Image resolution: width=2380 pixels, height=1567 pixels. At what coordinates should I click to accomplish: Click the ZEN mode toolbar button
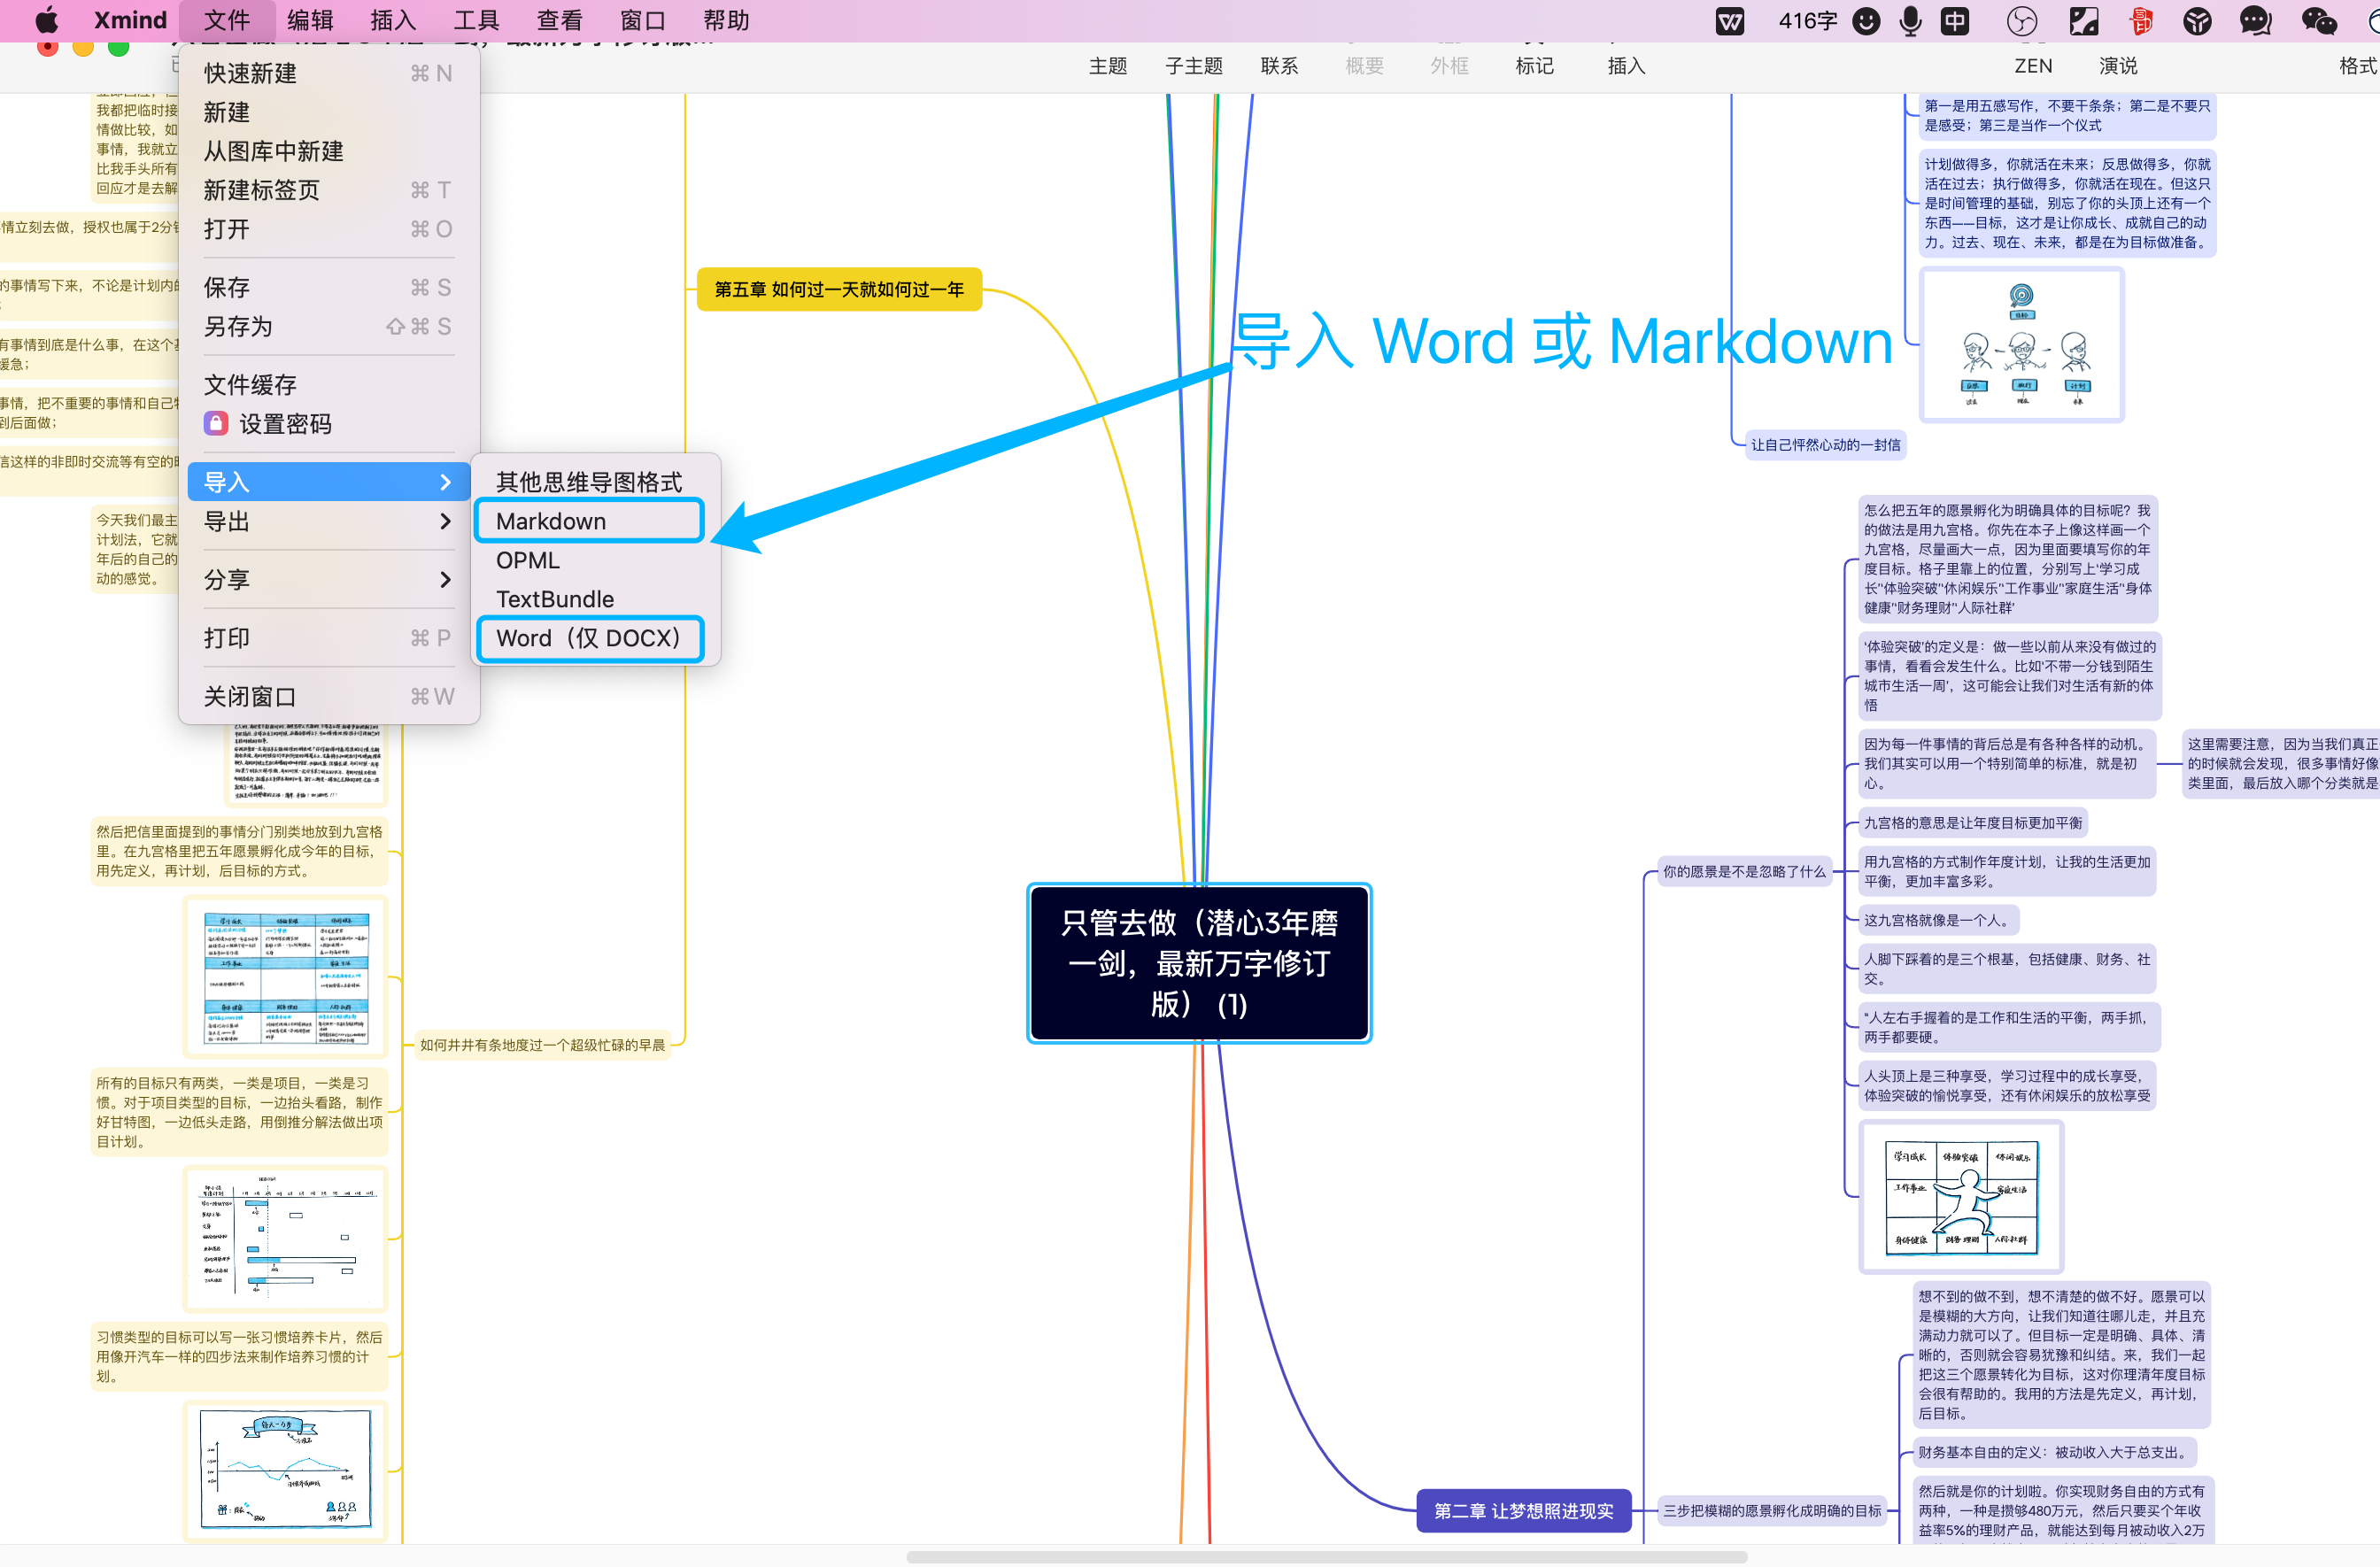pyautogui.click(x=2032, y=66)
